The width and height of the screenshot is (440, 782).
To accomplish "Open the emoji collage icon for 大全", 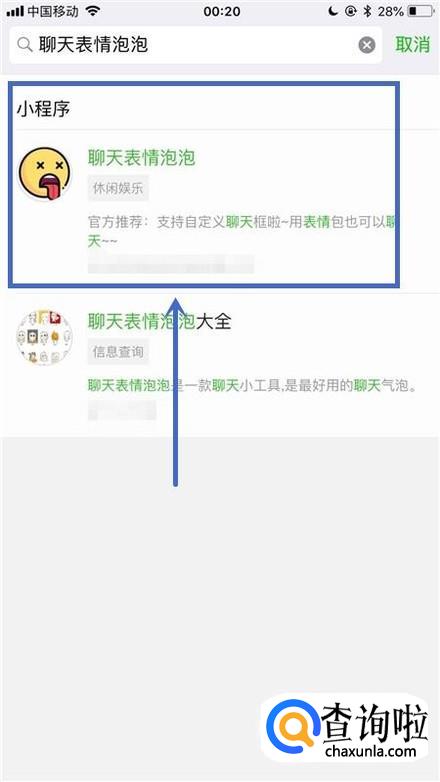I will (x=44, y=337).
